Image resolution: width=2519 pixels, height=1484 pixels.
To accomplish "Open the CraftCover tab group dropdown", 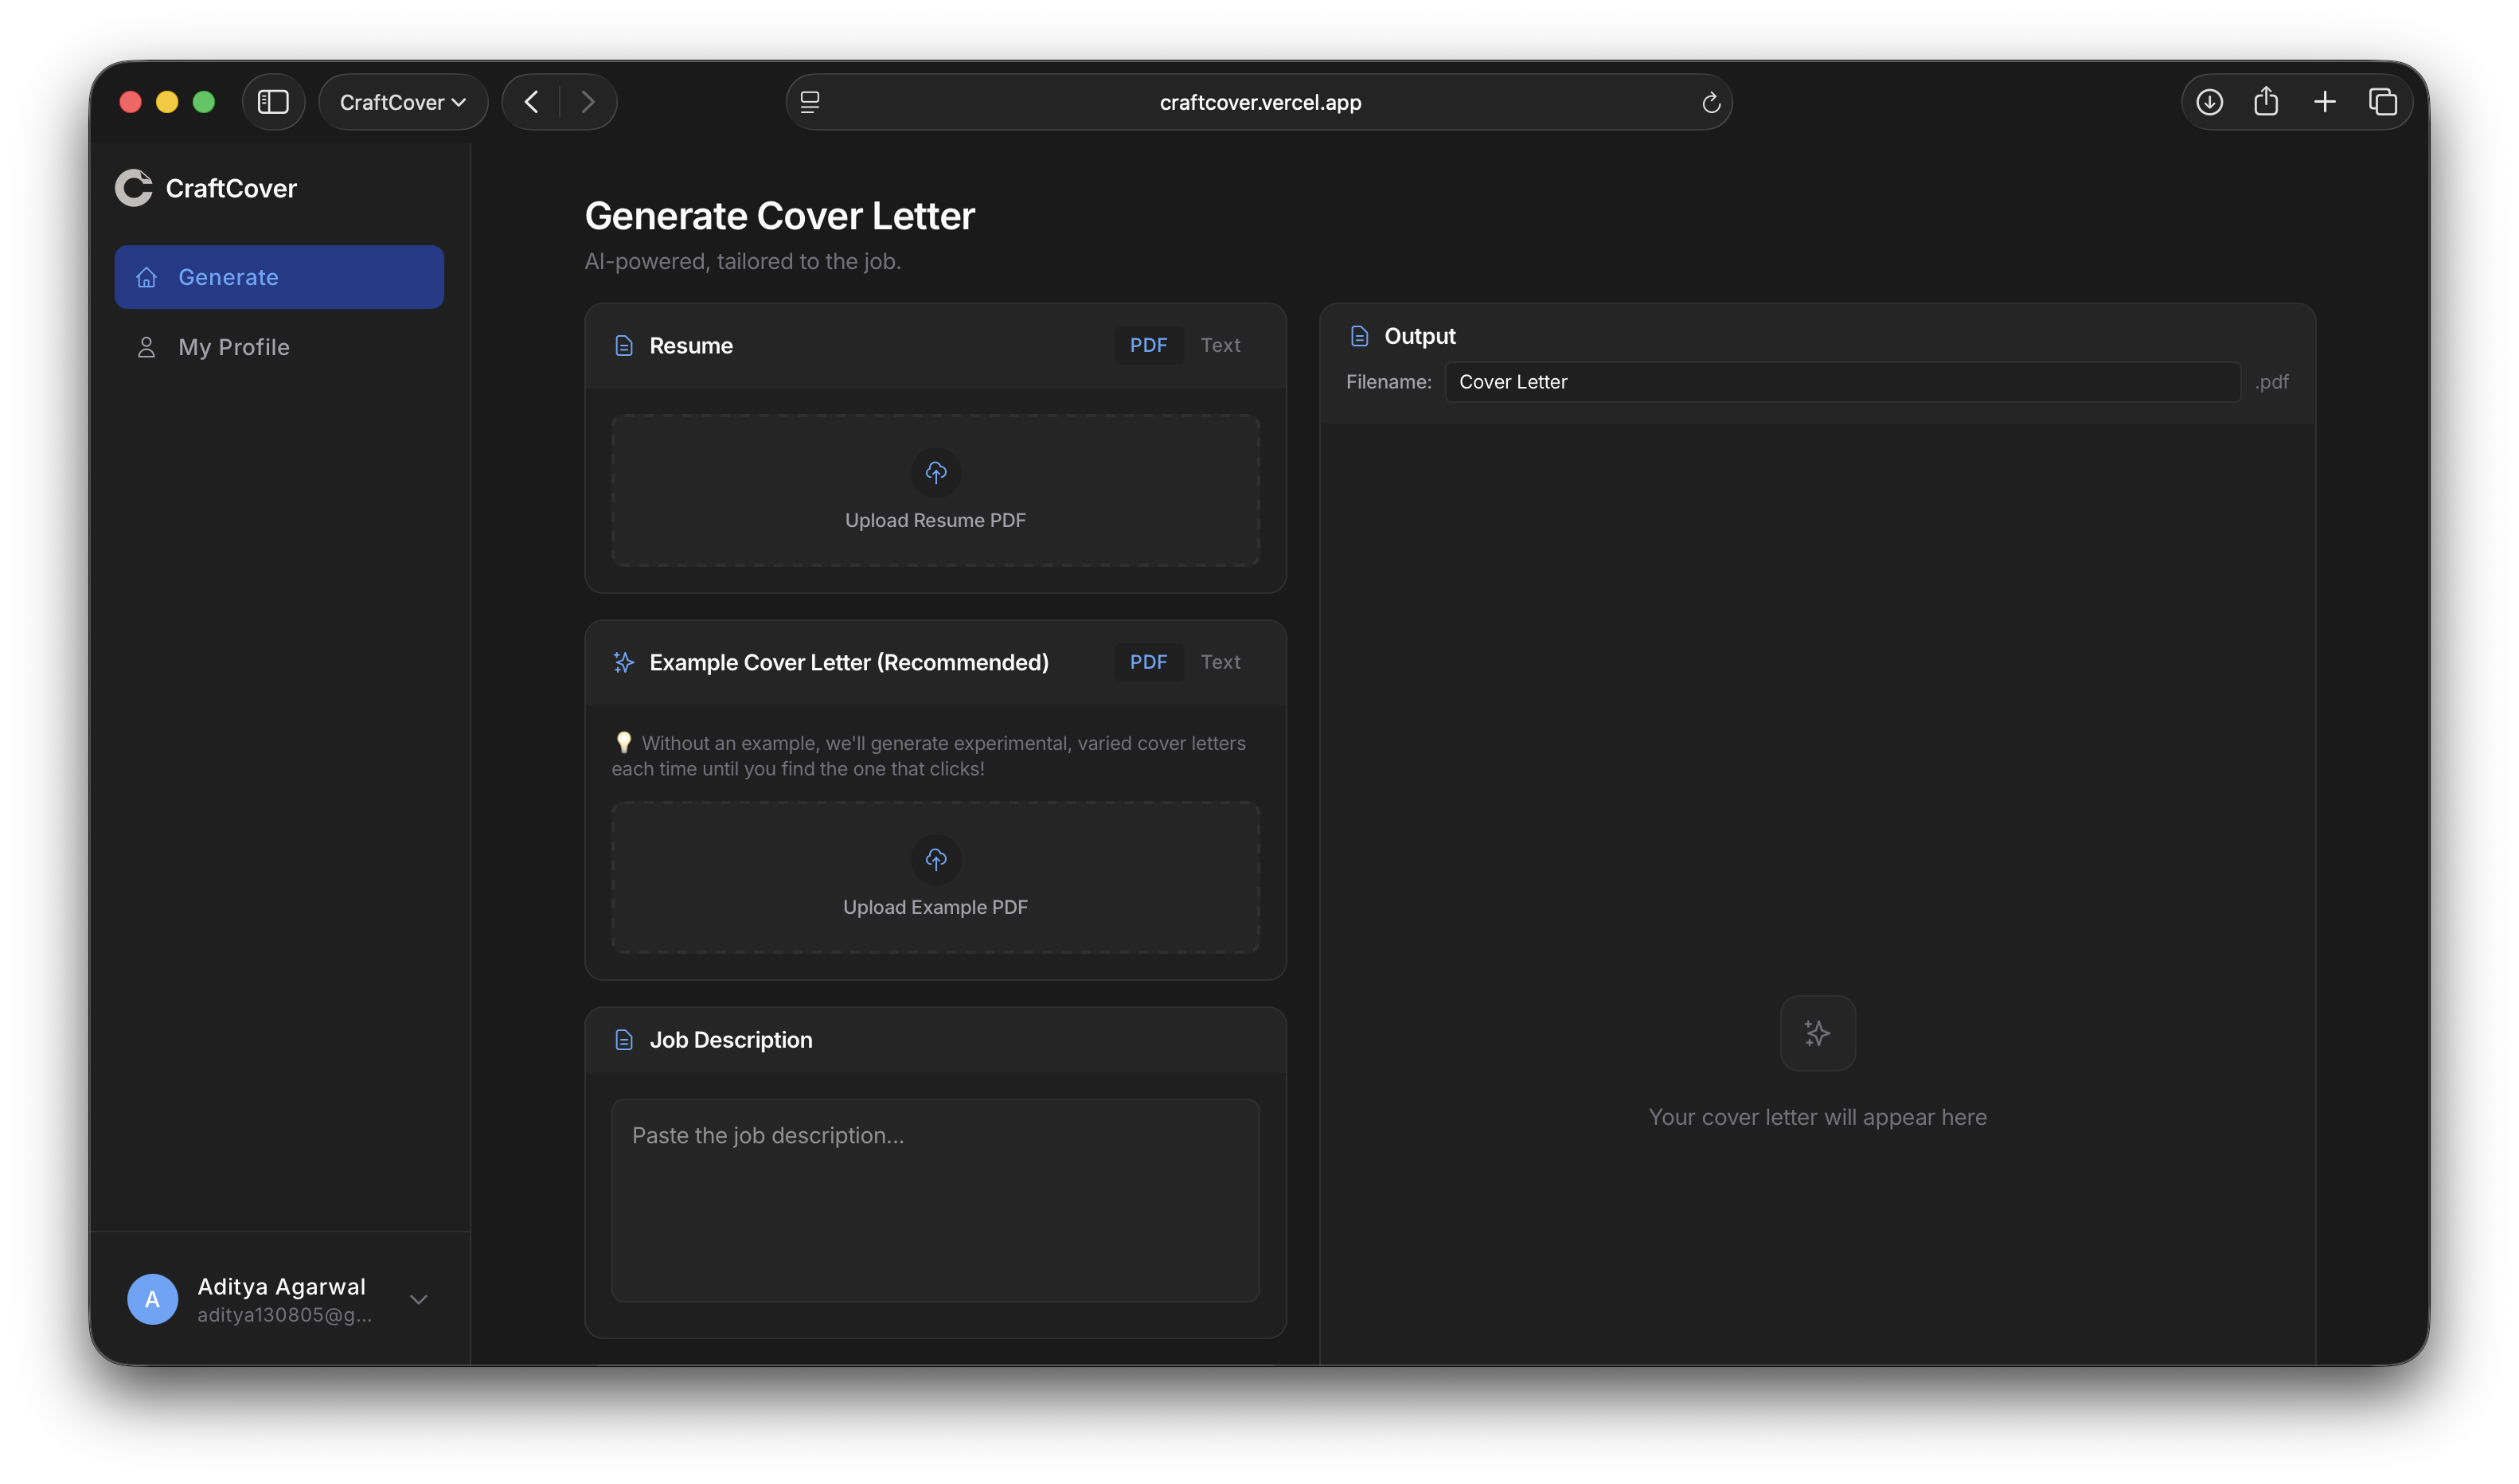I will pos(403,102).
